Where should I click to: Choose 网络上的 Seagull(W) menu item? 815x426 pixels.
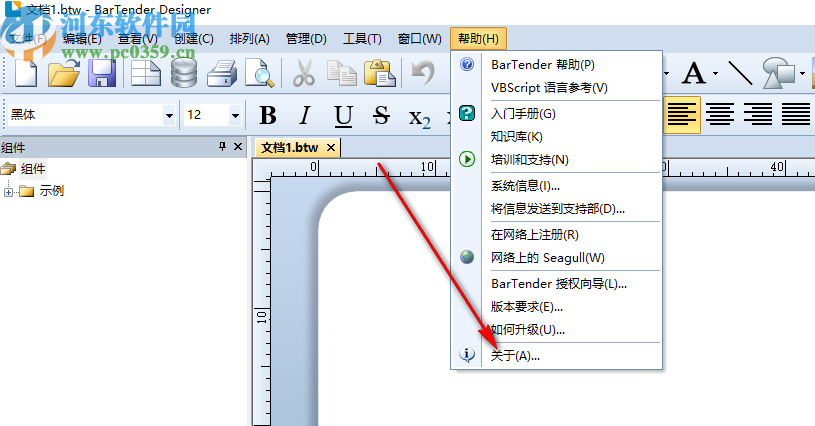tap(557, 258)
